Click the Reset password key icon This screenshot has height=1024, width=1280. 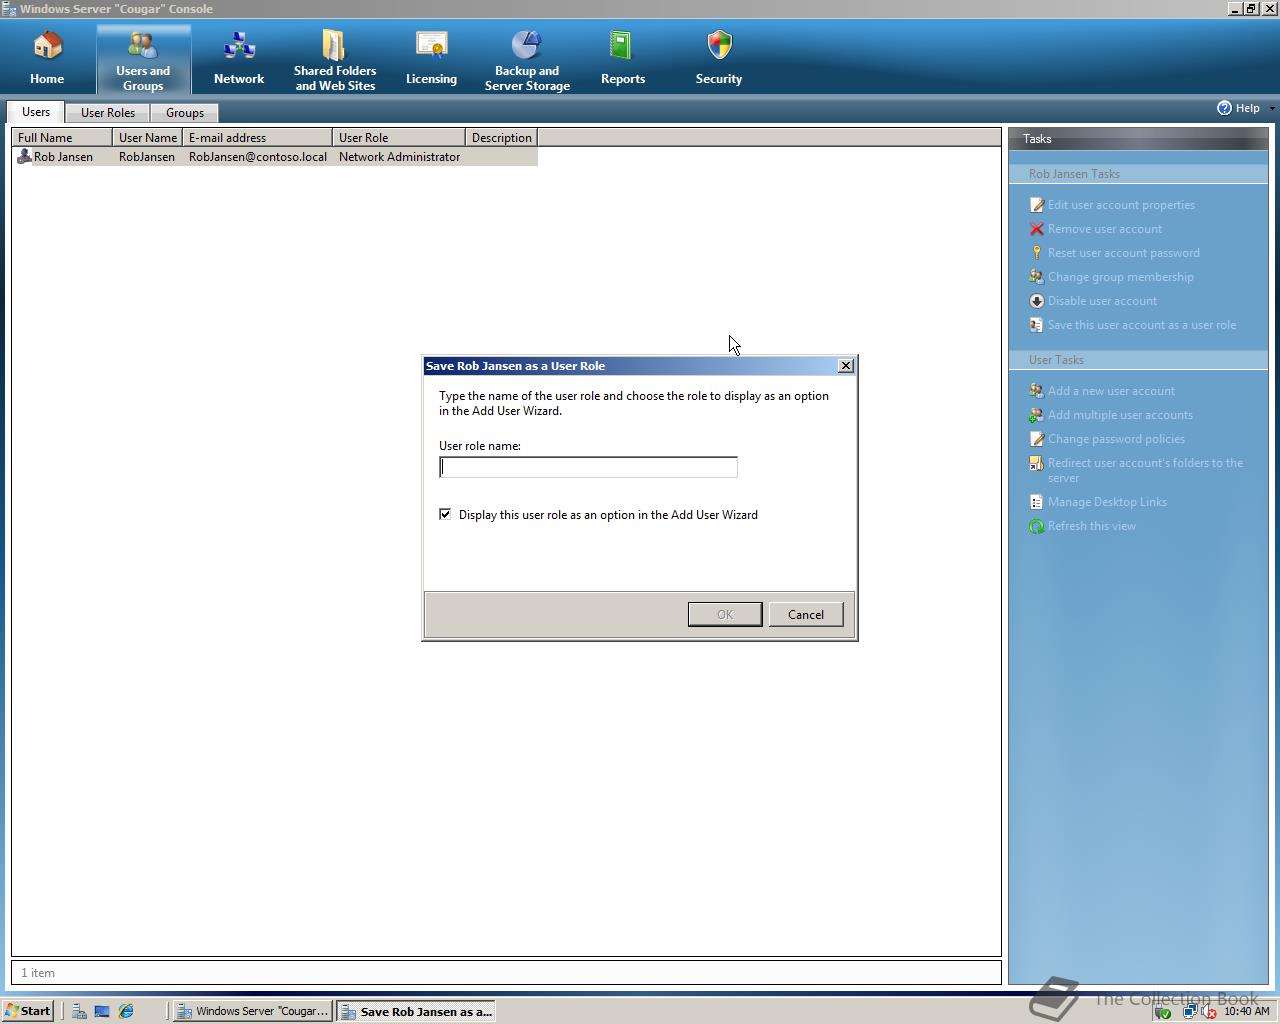coord(1037,253)
